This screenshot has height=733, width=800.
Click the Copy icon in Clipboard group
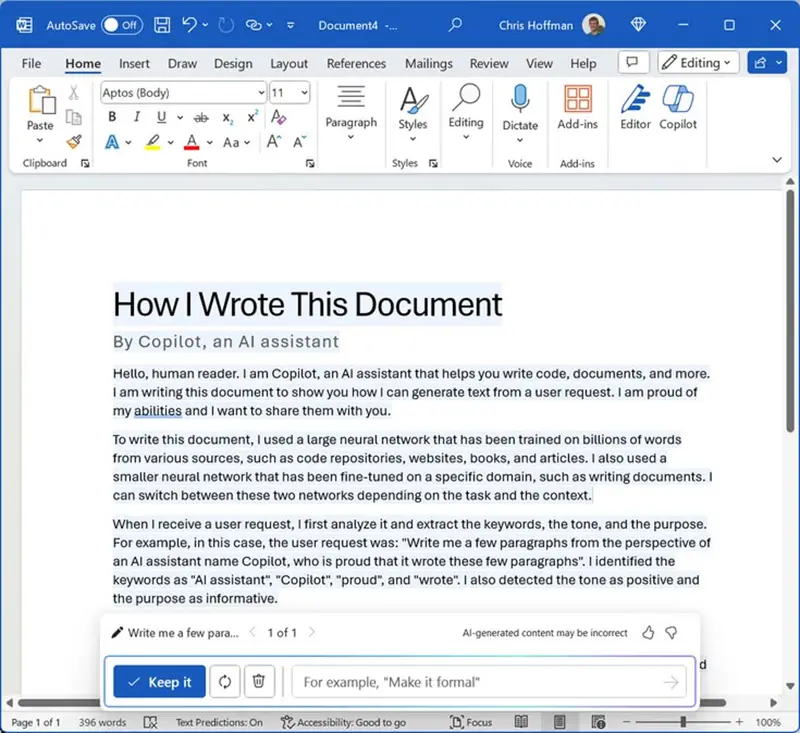click(74, 117)
